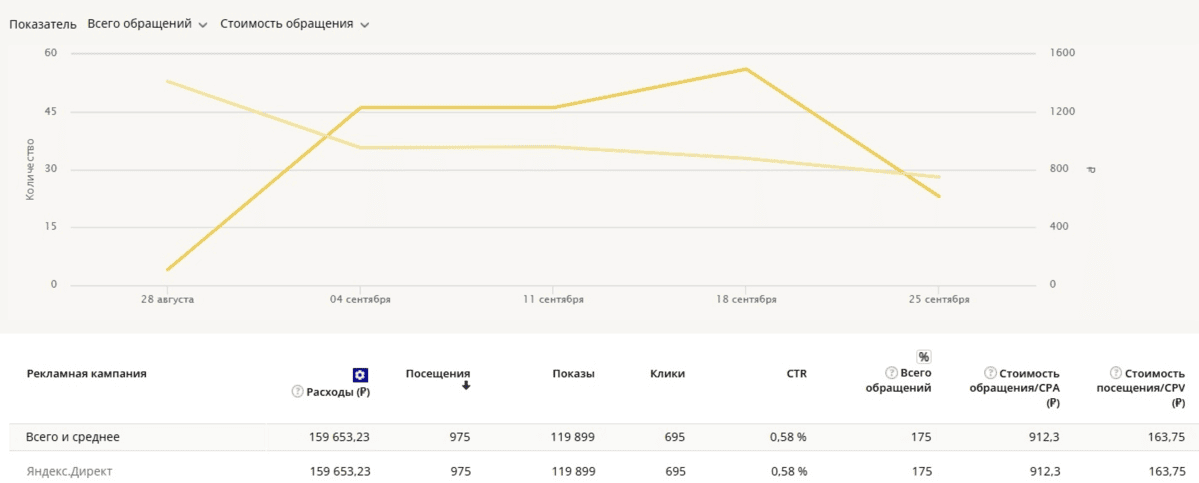Click the help icon beside Стоимость посещения/CPV
Screen dimensions: 1199x483
pos(1116,373)
